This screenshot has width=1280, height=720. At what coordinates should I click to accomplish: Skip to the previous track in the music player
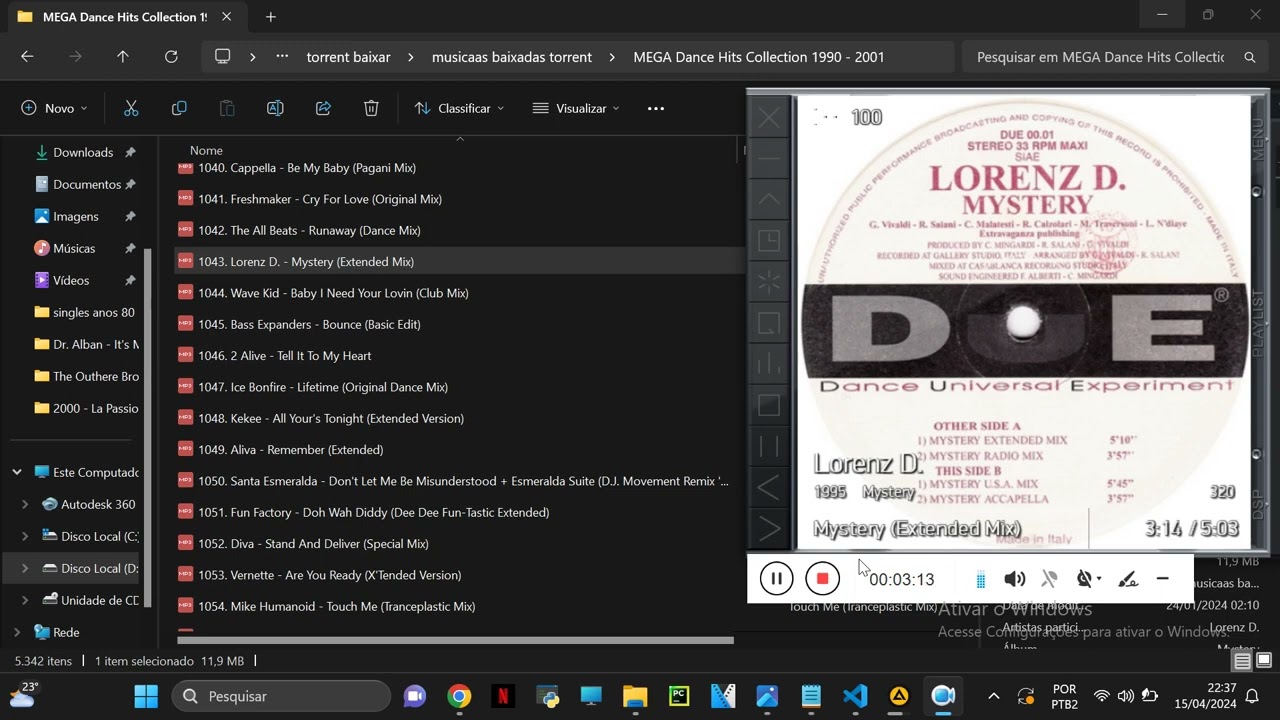(769, 488)
